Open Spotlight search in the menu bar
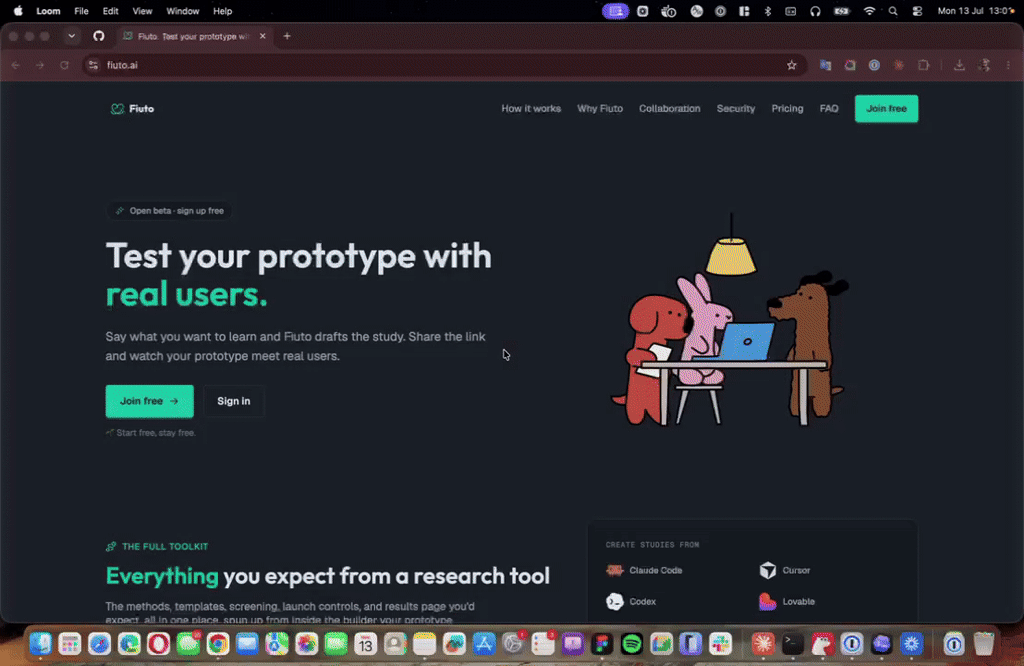The height and width of the screenshot is (666, 1024). coord(893,11)
